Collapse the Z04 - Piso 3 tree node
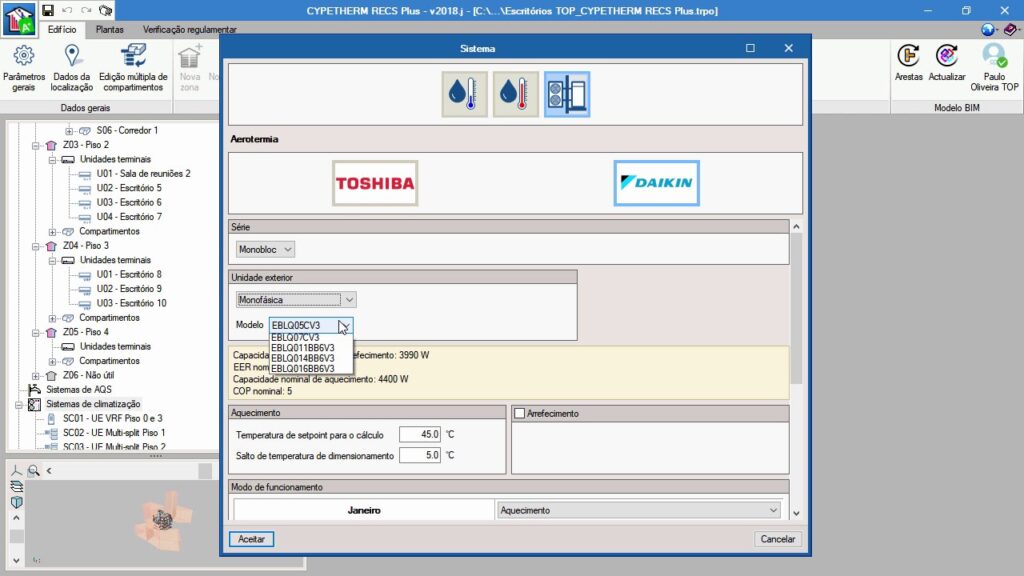1024x576 pixels. point(37,245)
